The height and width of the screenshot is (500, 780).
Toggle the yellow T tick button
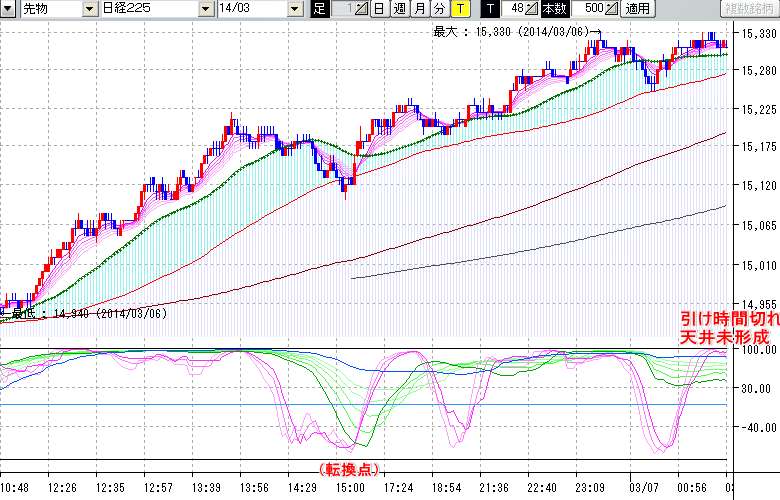tap(459, 9)
